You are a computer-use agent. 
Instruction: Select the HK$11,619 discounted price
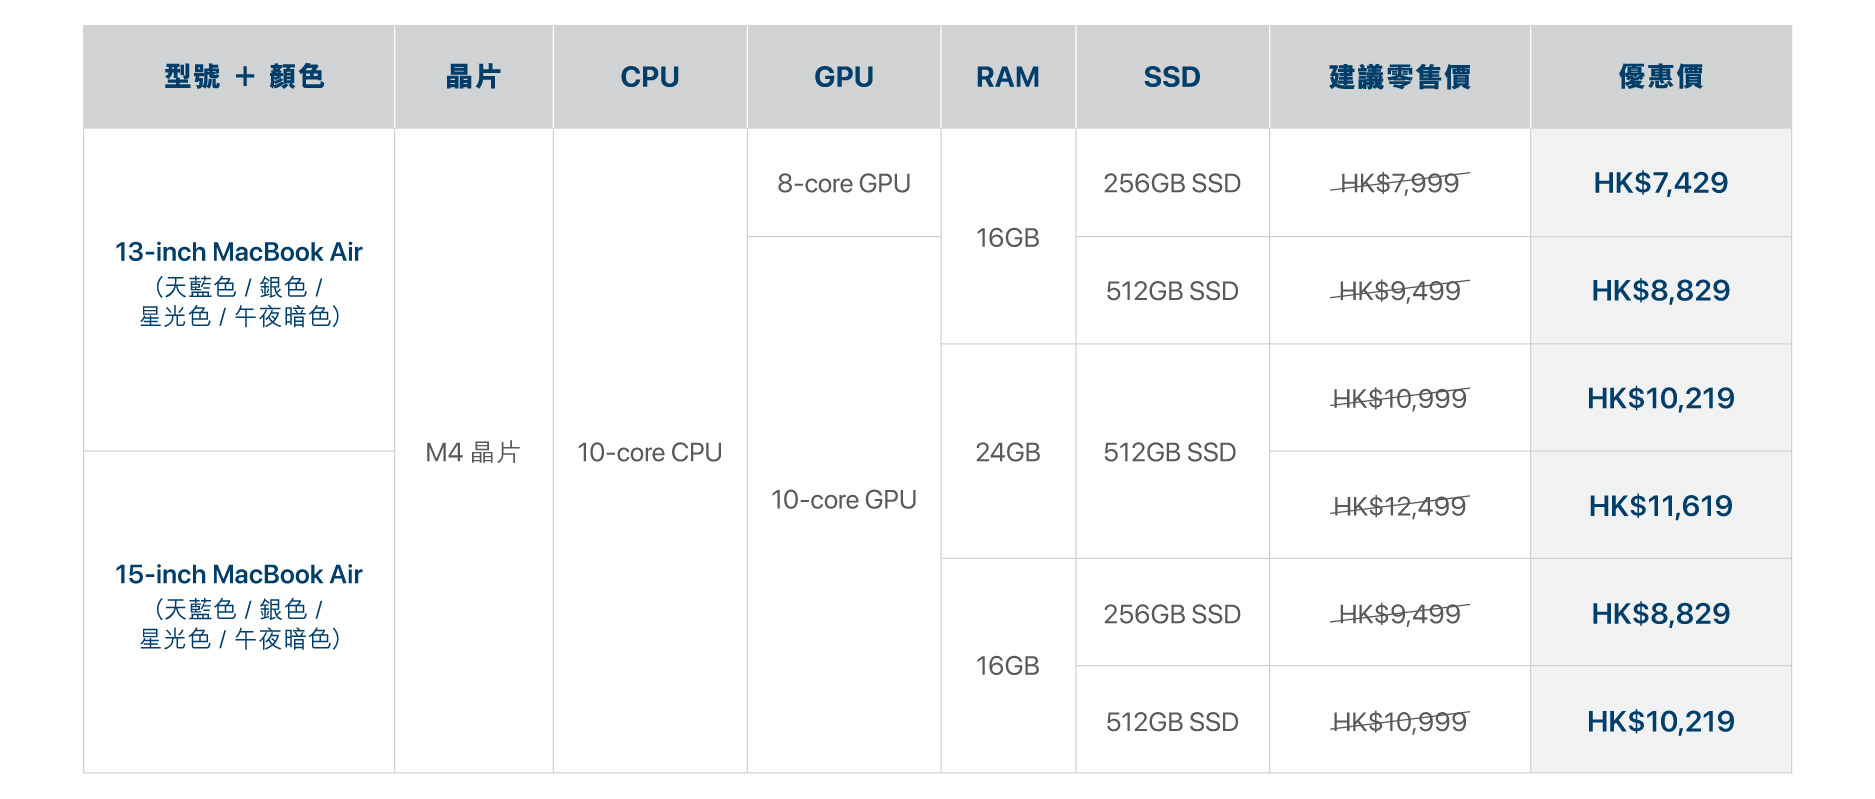coord(1660,506)
